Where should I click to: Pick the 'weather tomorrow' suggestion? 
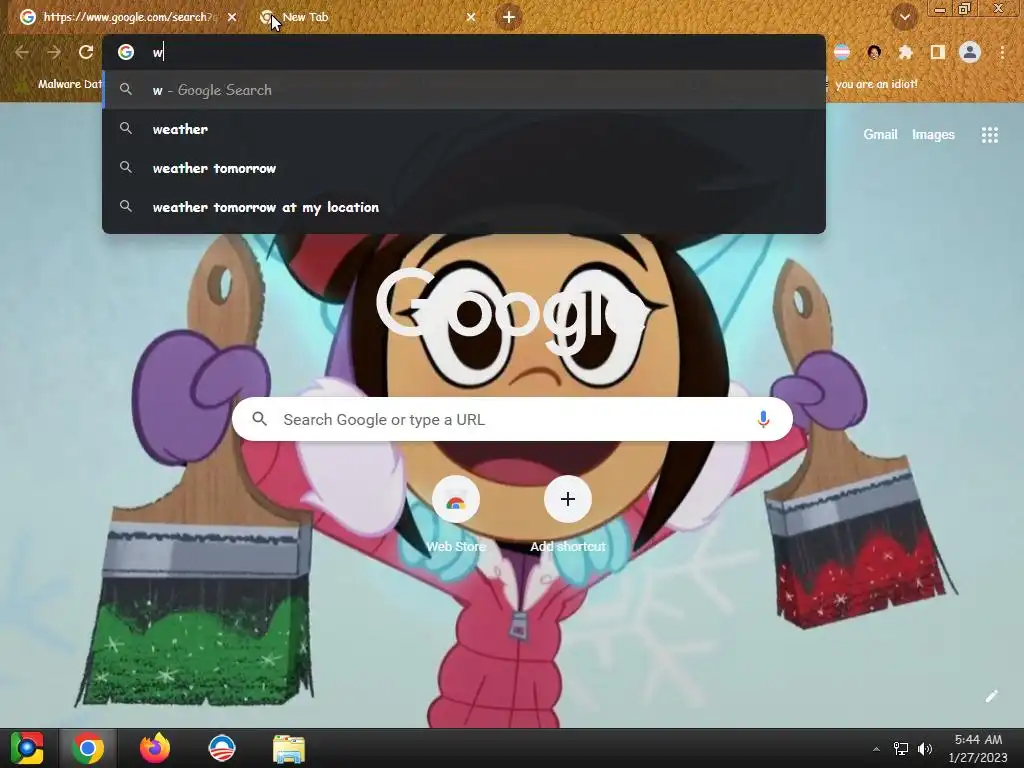464,168
